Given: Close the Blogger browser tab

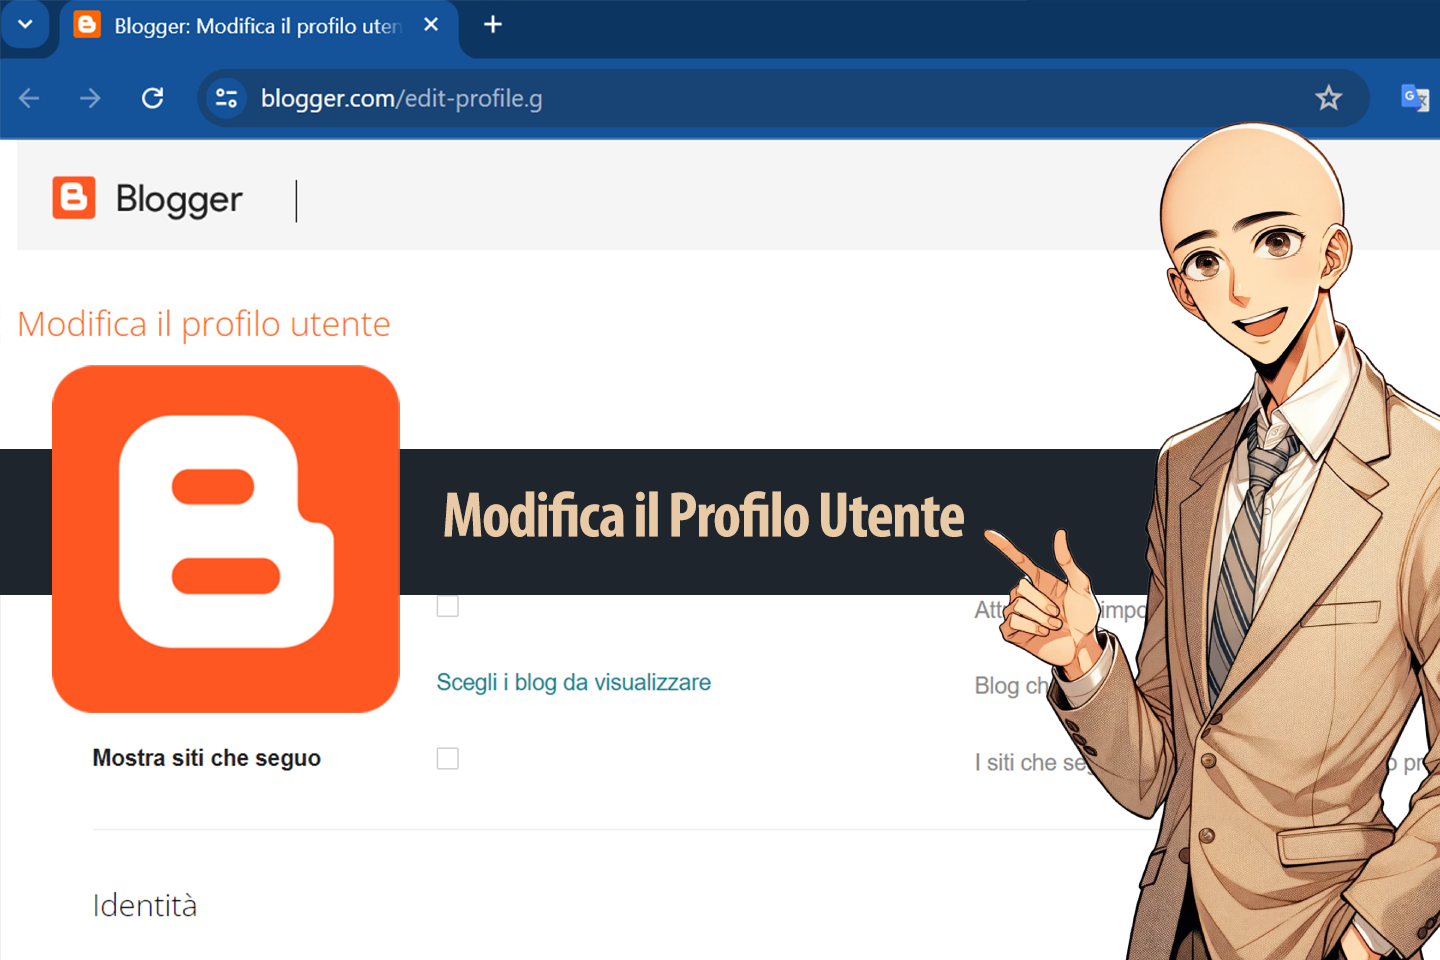Looking at the screenshot, I should click(x=431, y=25).
